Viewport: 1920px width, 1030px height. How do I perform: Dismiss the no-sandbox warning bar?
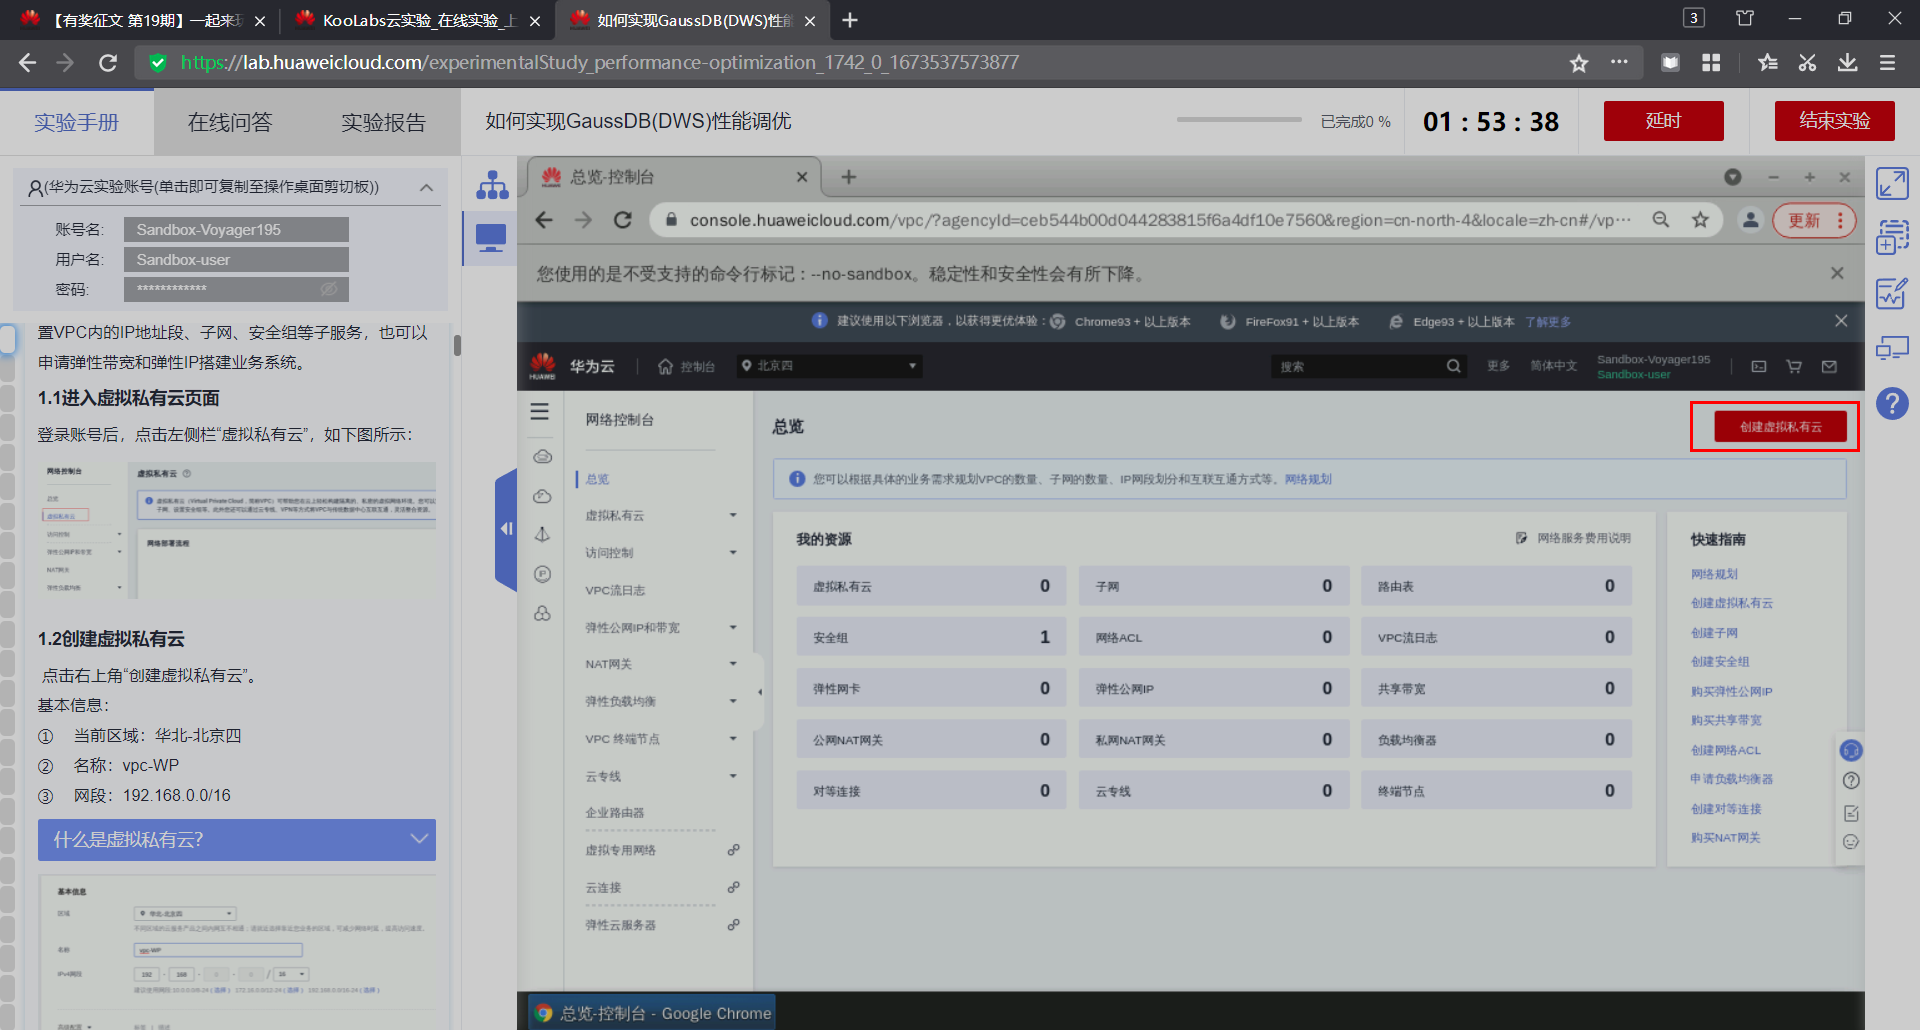coord(1837,273)
